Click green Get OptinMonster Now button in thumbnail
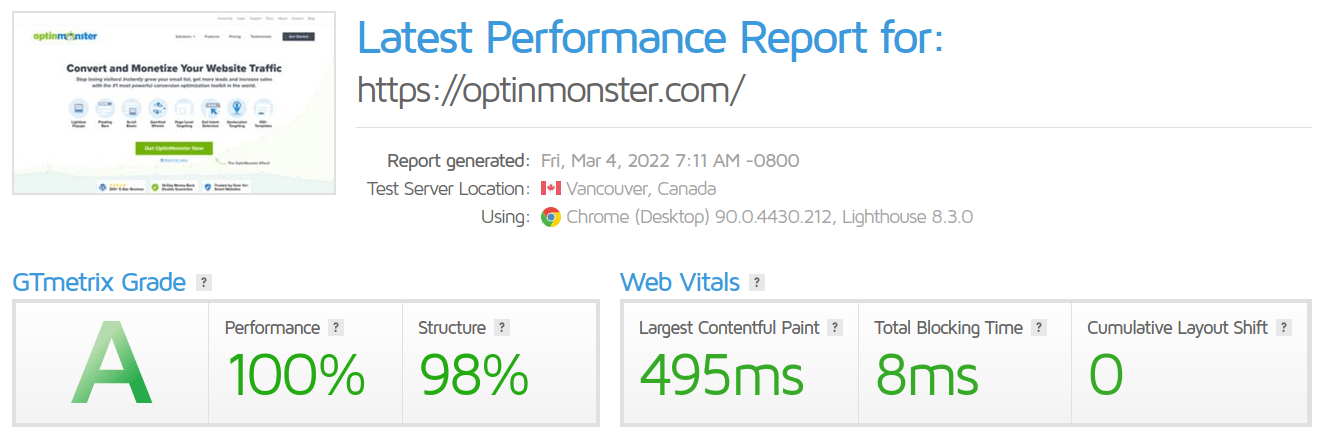Image resolution: width=1328 pixels, height=445 pixels. [x=174, y=148]
